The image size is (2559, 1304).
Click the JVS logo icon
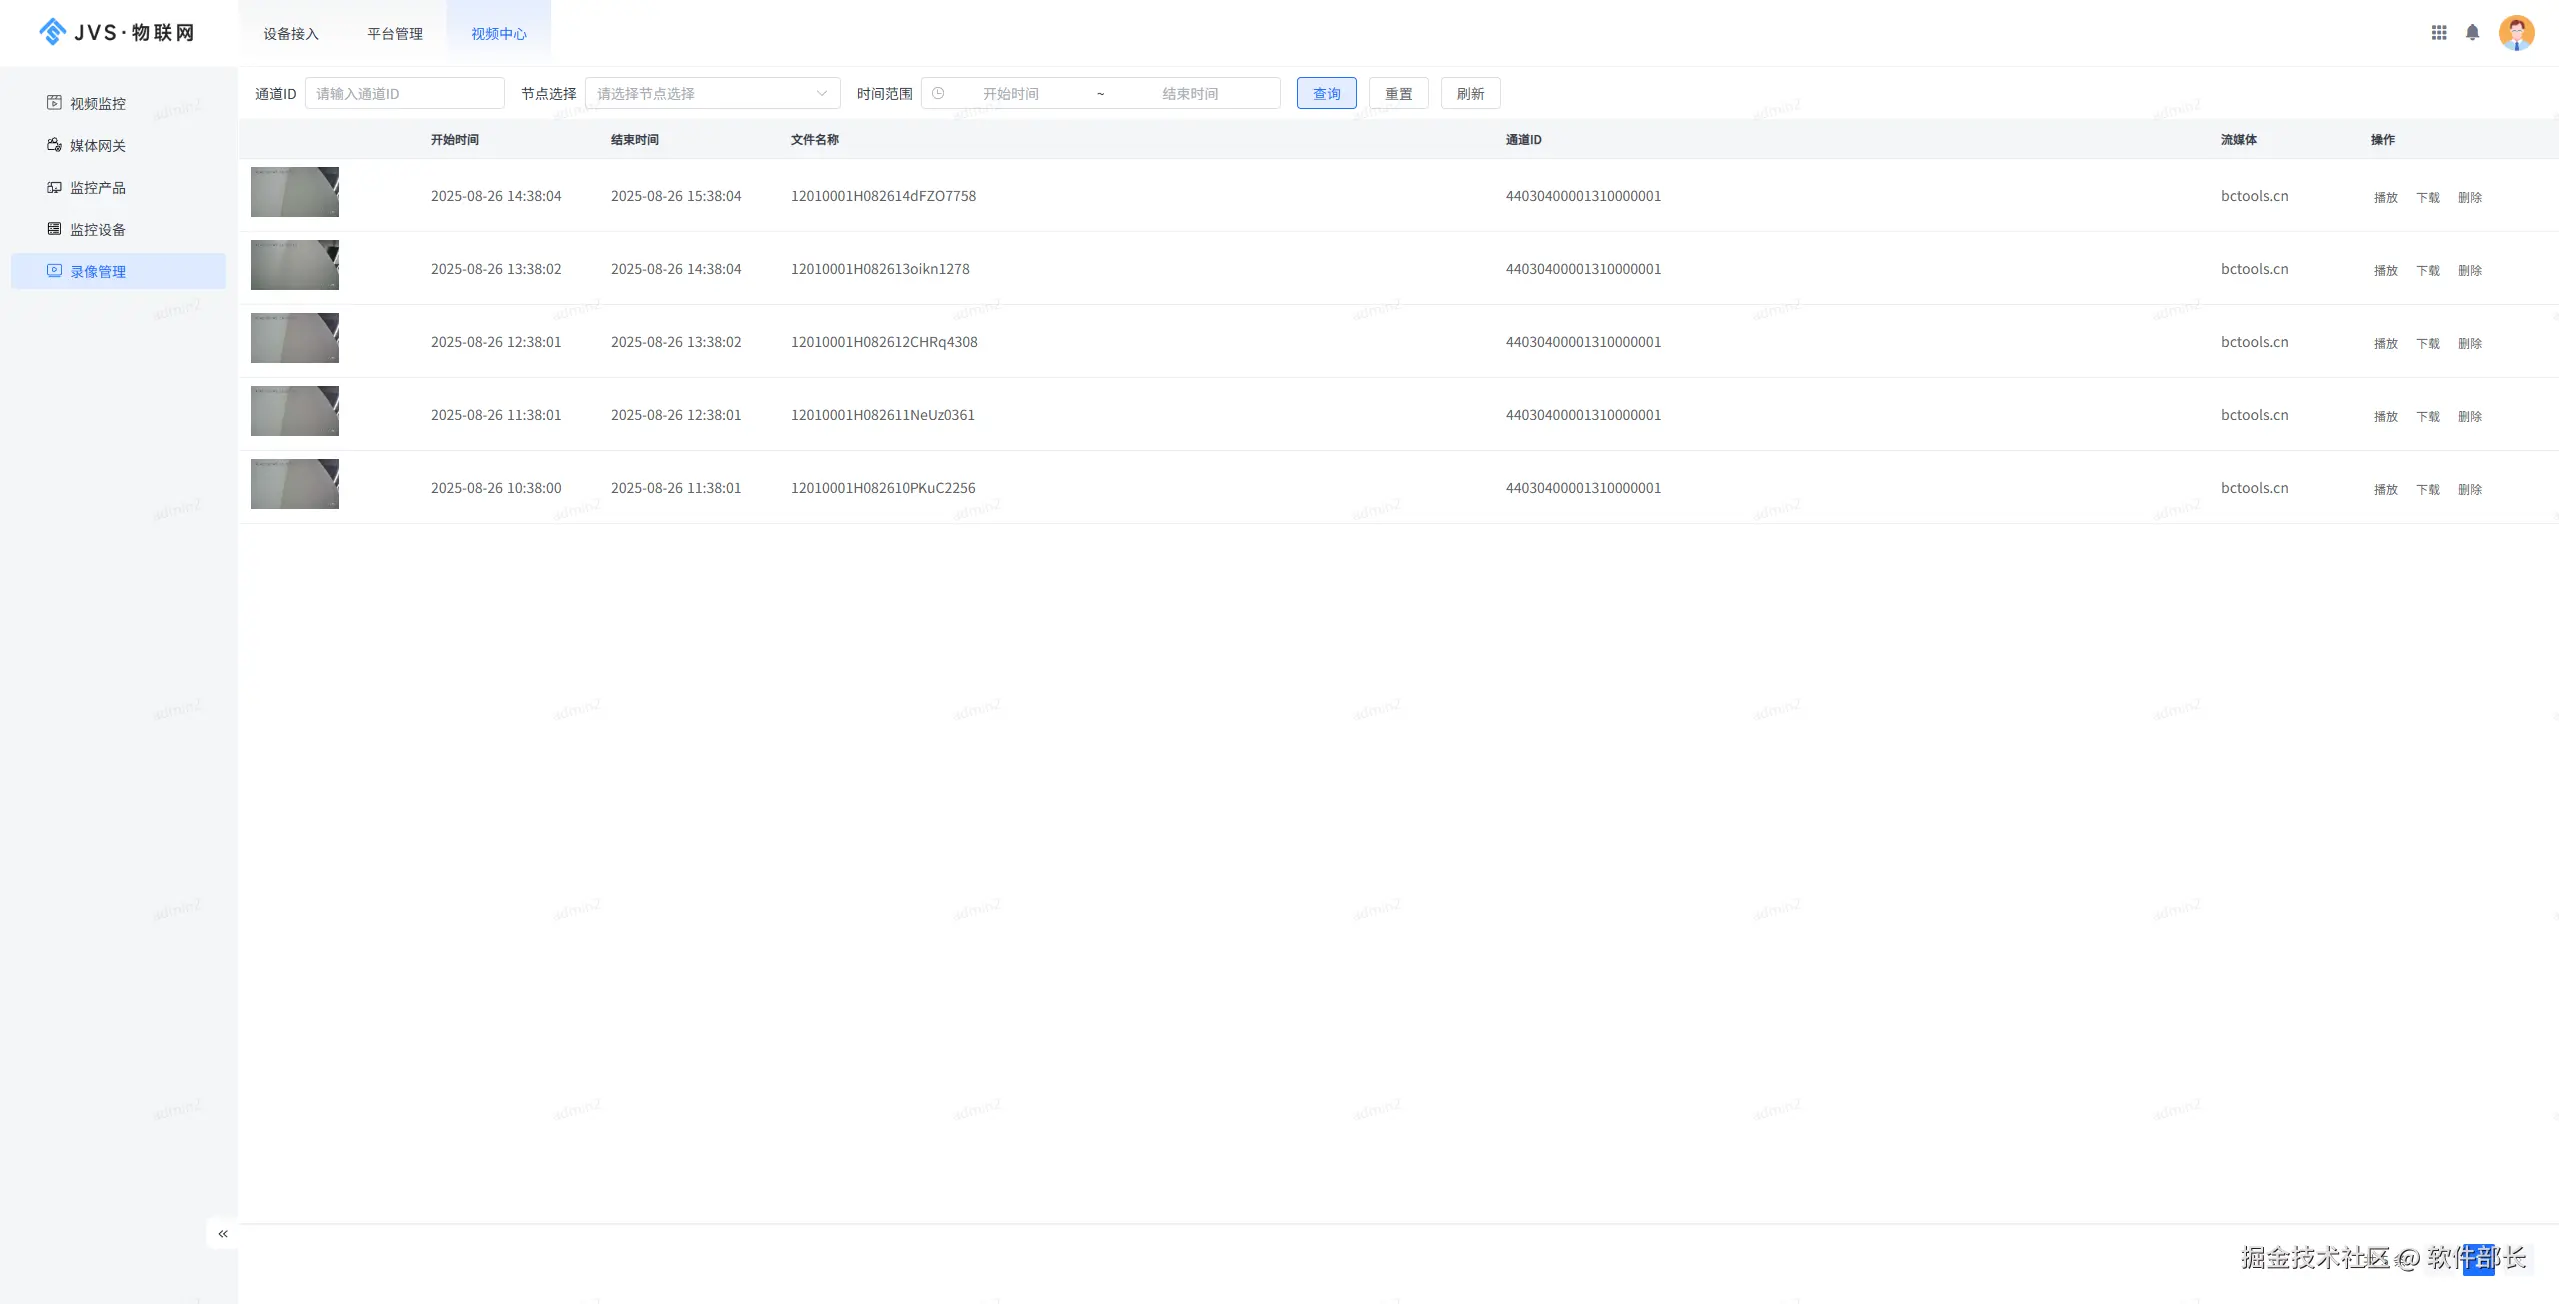tap(52, 32)
